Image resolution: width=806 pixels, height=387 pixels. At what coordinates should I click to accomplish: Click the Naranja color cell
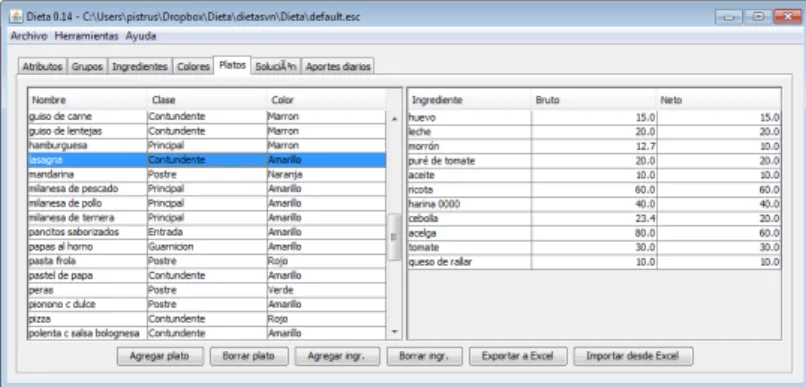[326, 174]
